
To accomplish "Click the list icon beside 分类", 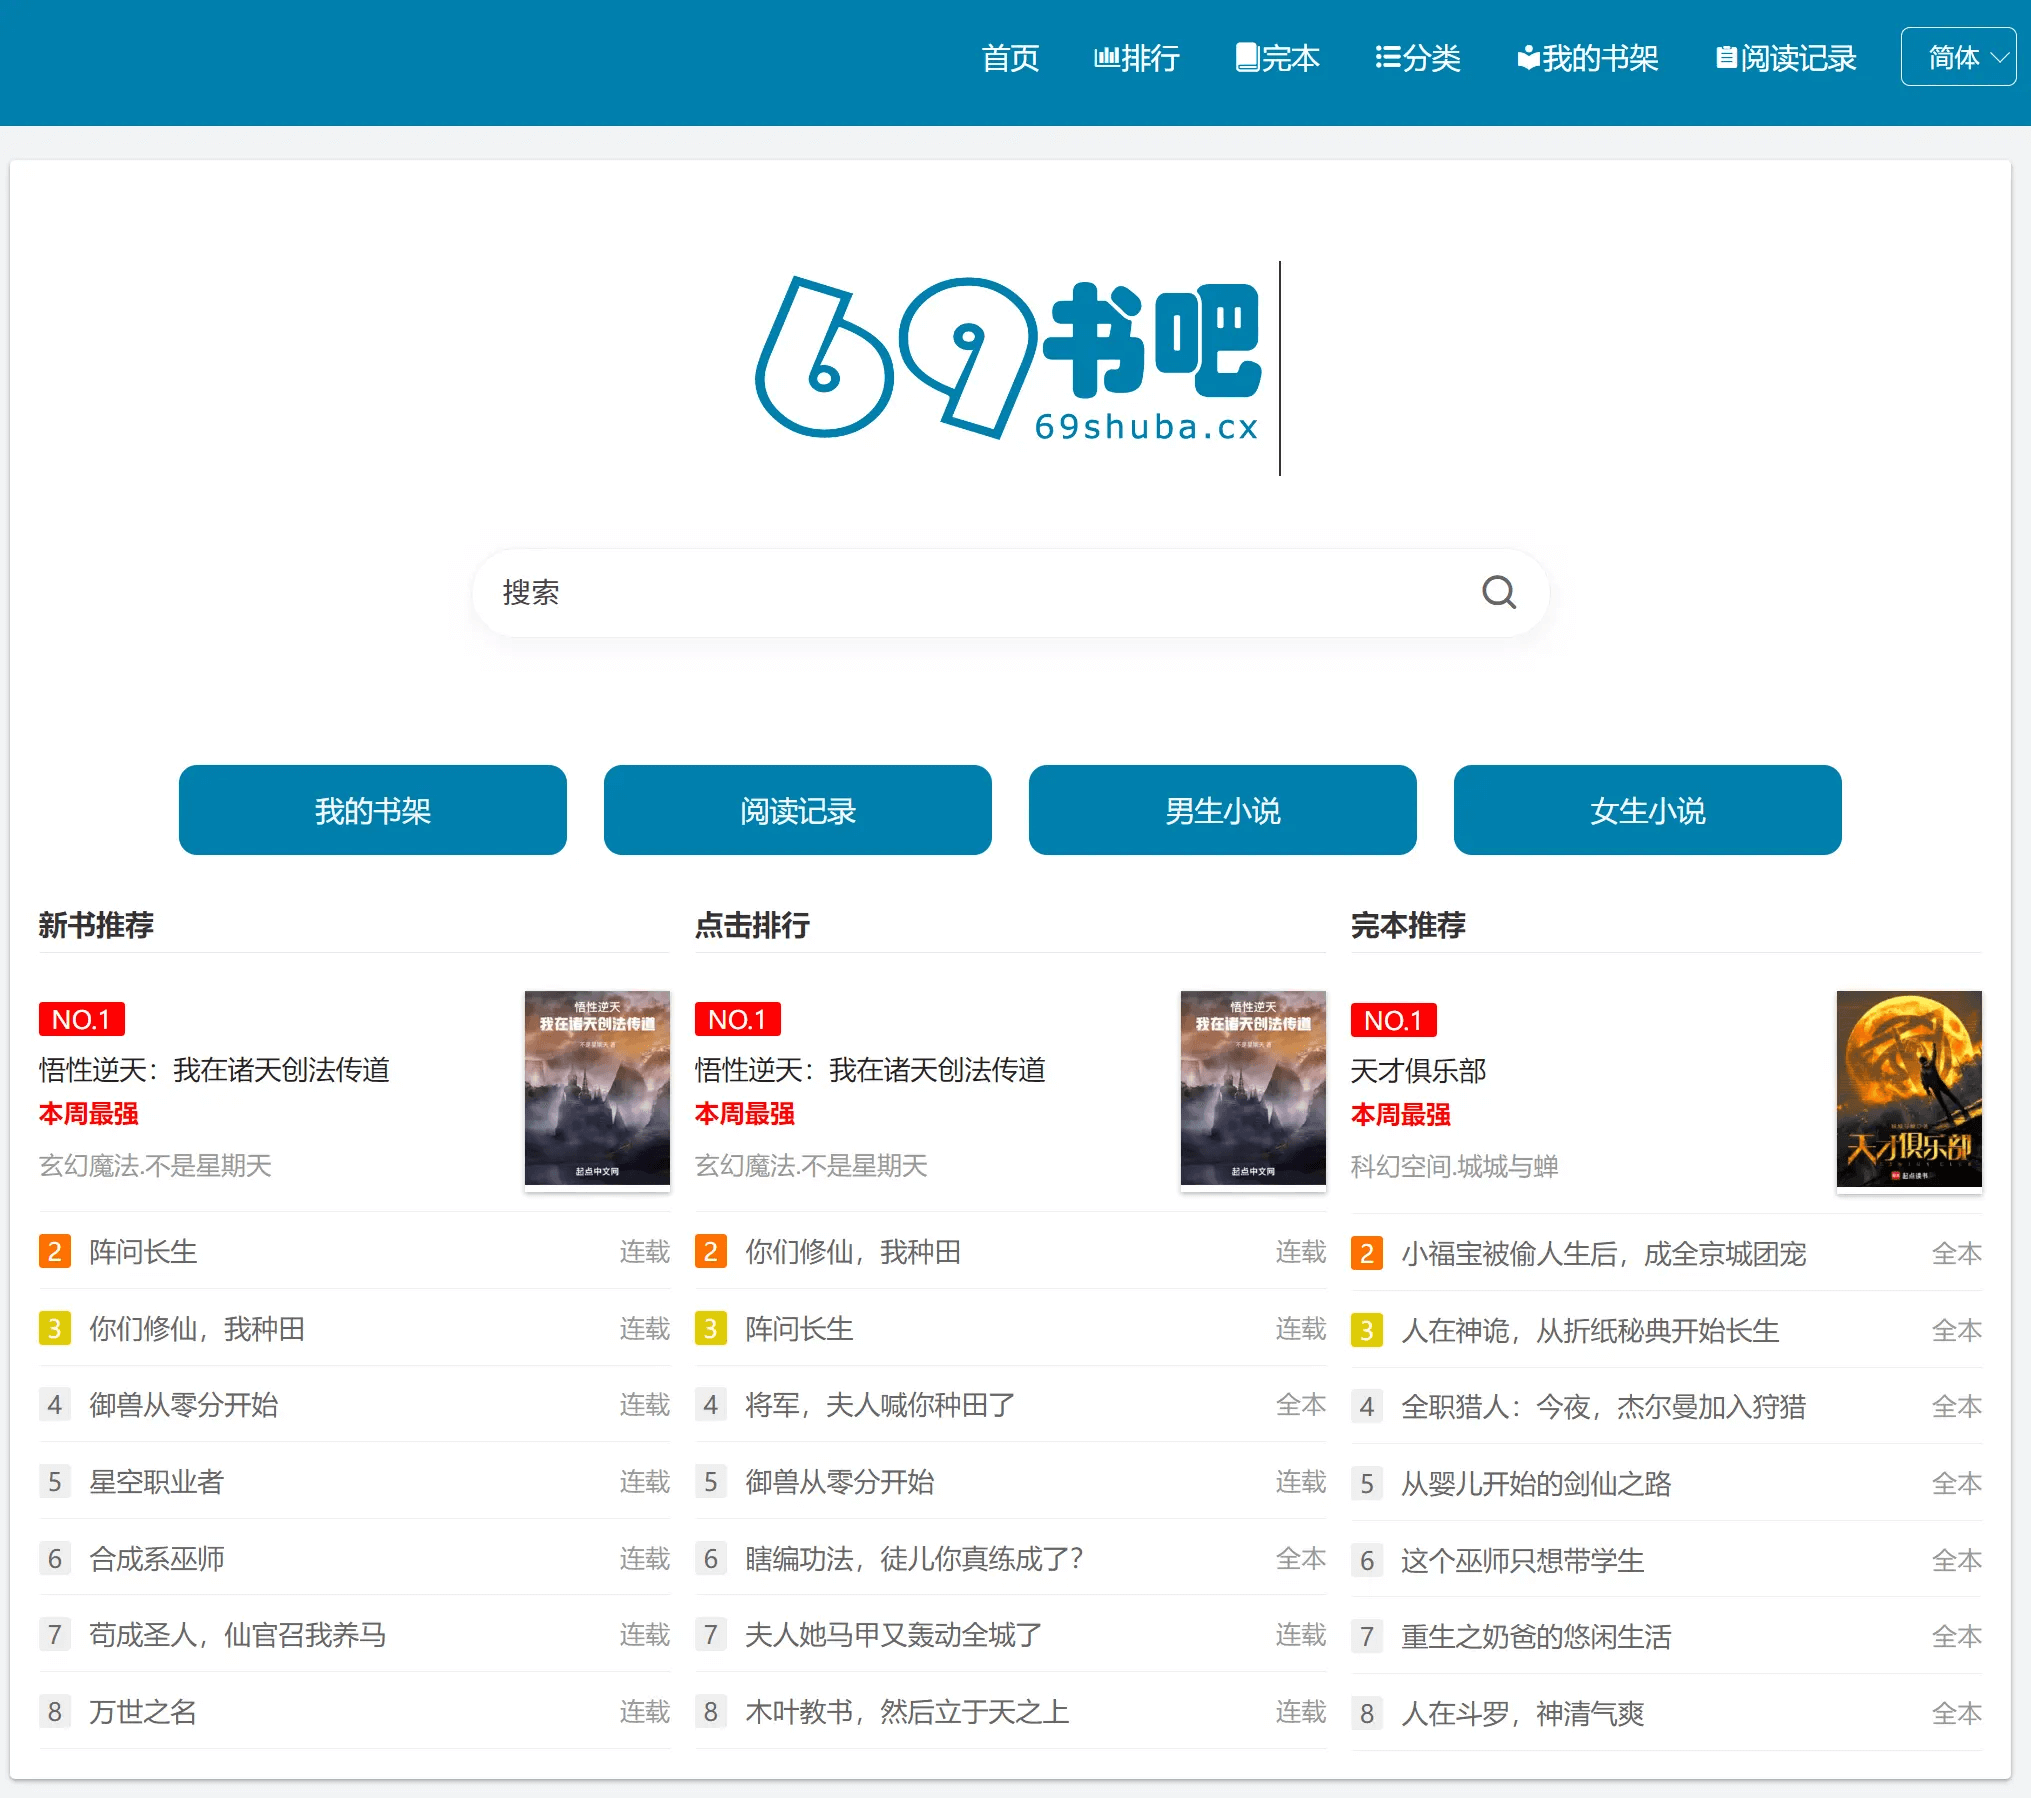I will [1387, 58].
